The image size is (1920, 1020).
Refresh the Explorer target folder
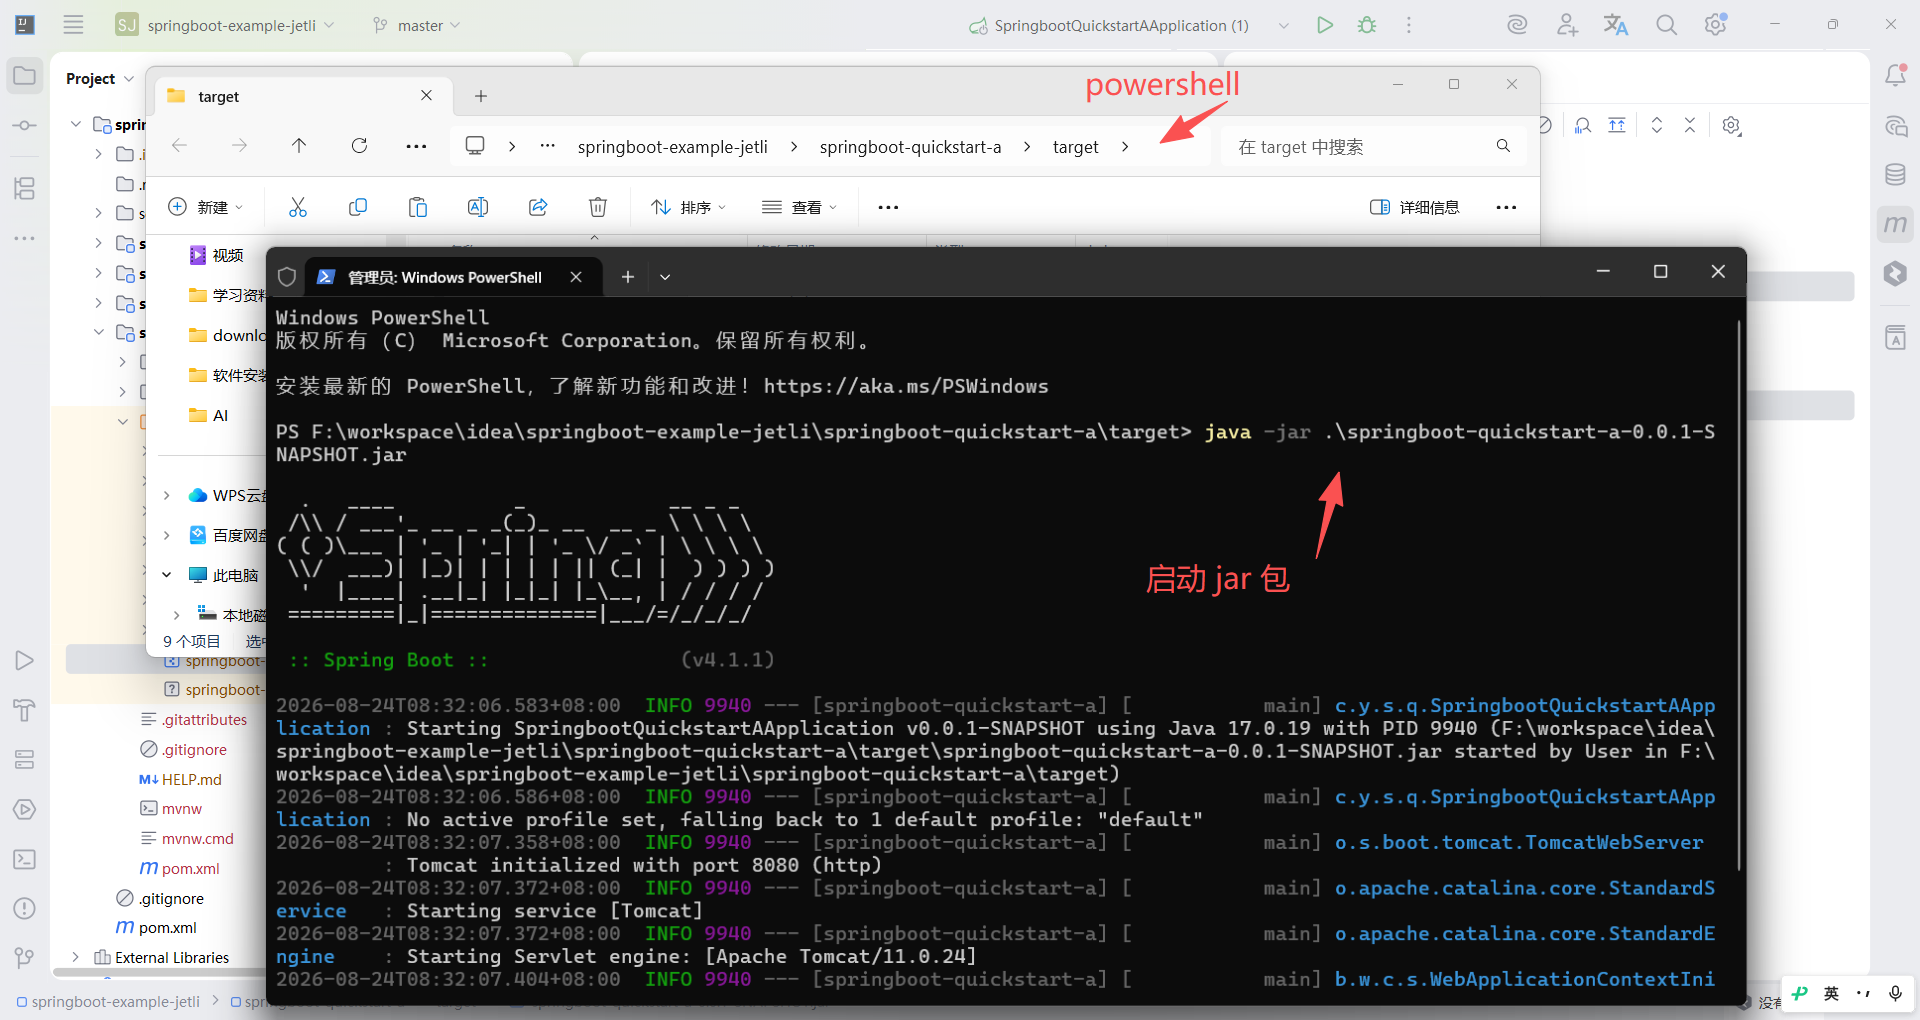tap(359, 146)
